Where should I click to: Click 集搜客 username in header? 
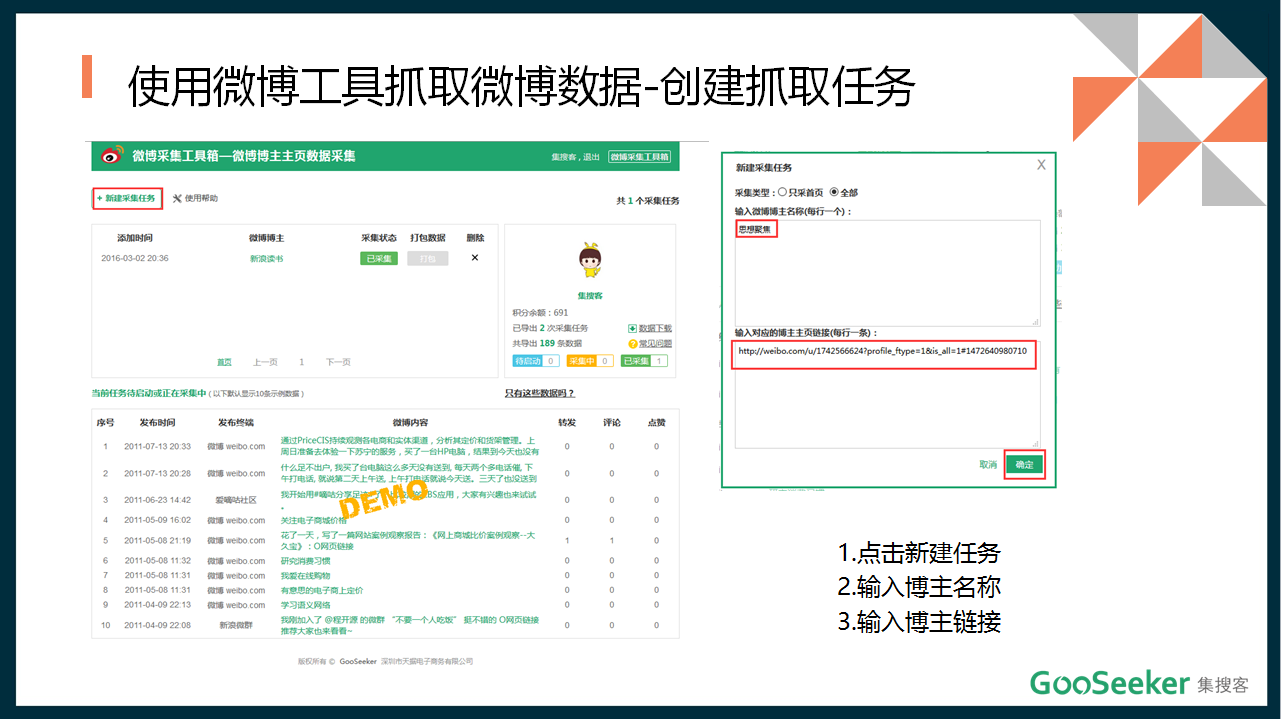click(x=565, y=157)
